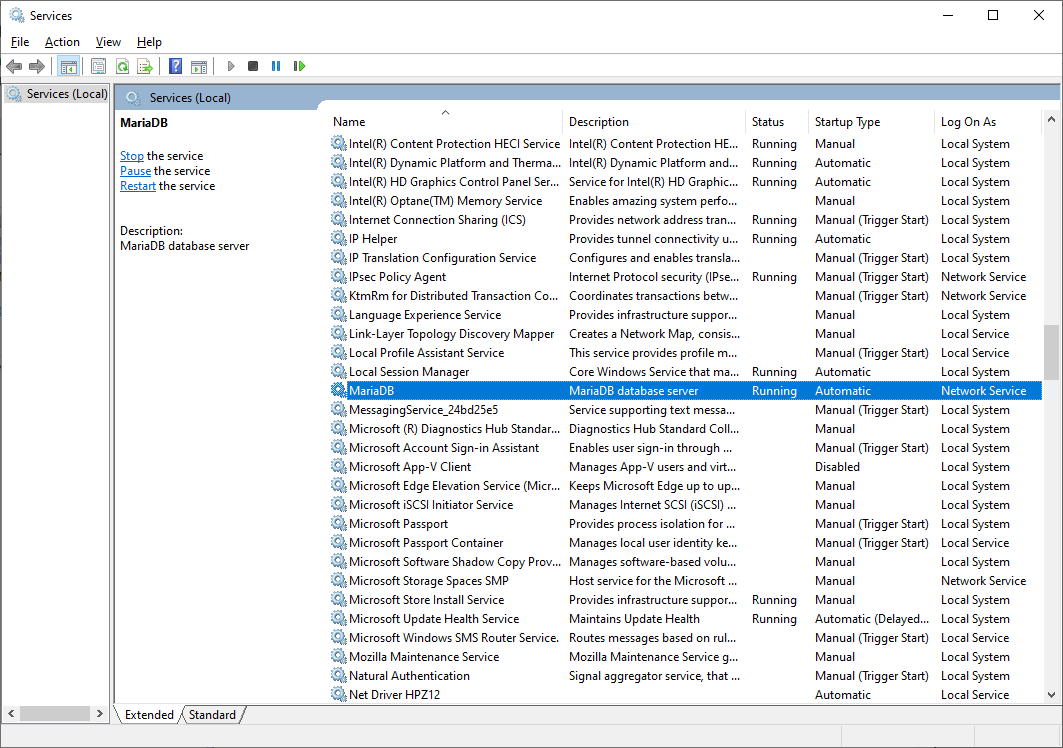Click the Back arrow in toolbar

click(x=14, y=66)
